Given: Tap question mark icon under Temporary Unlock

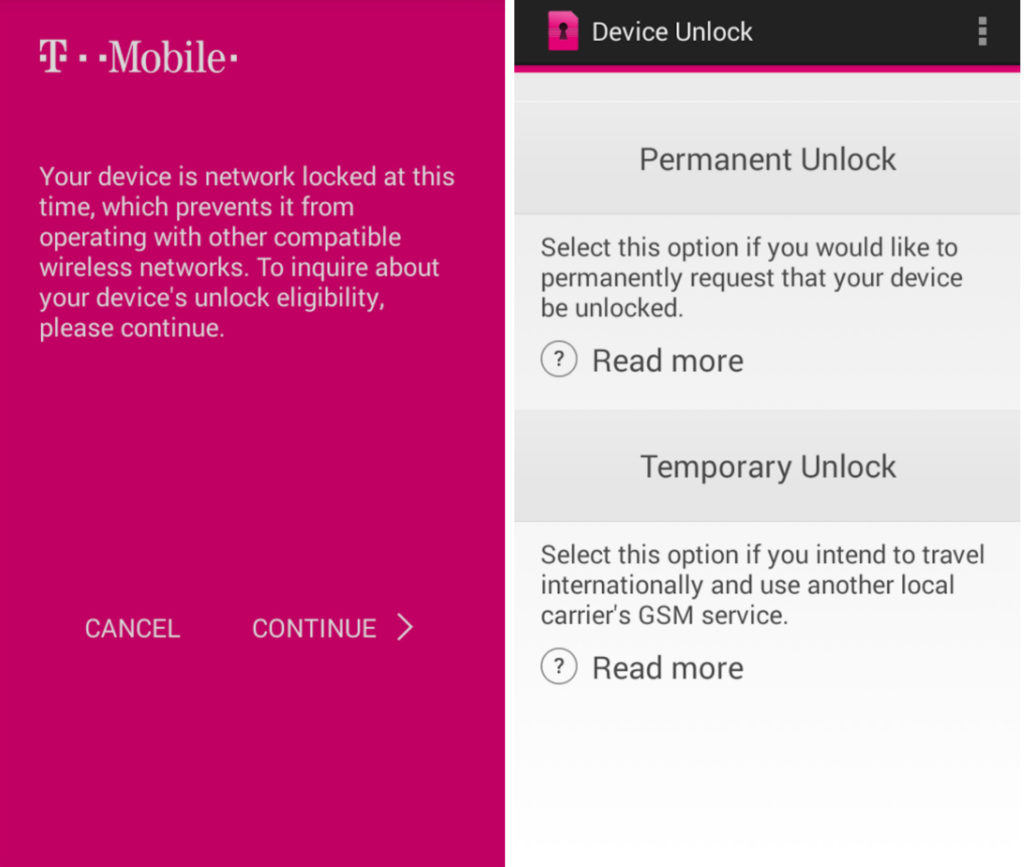Looking at the screenshot, I should pyautogui.click(x=559, y=667).
